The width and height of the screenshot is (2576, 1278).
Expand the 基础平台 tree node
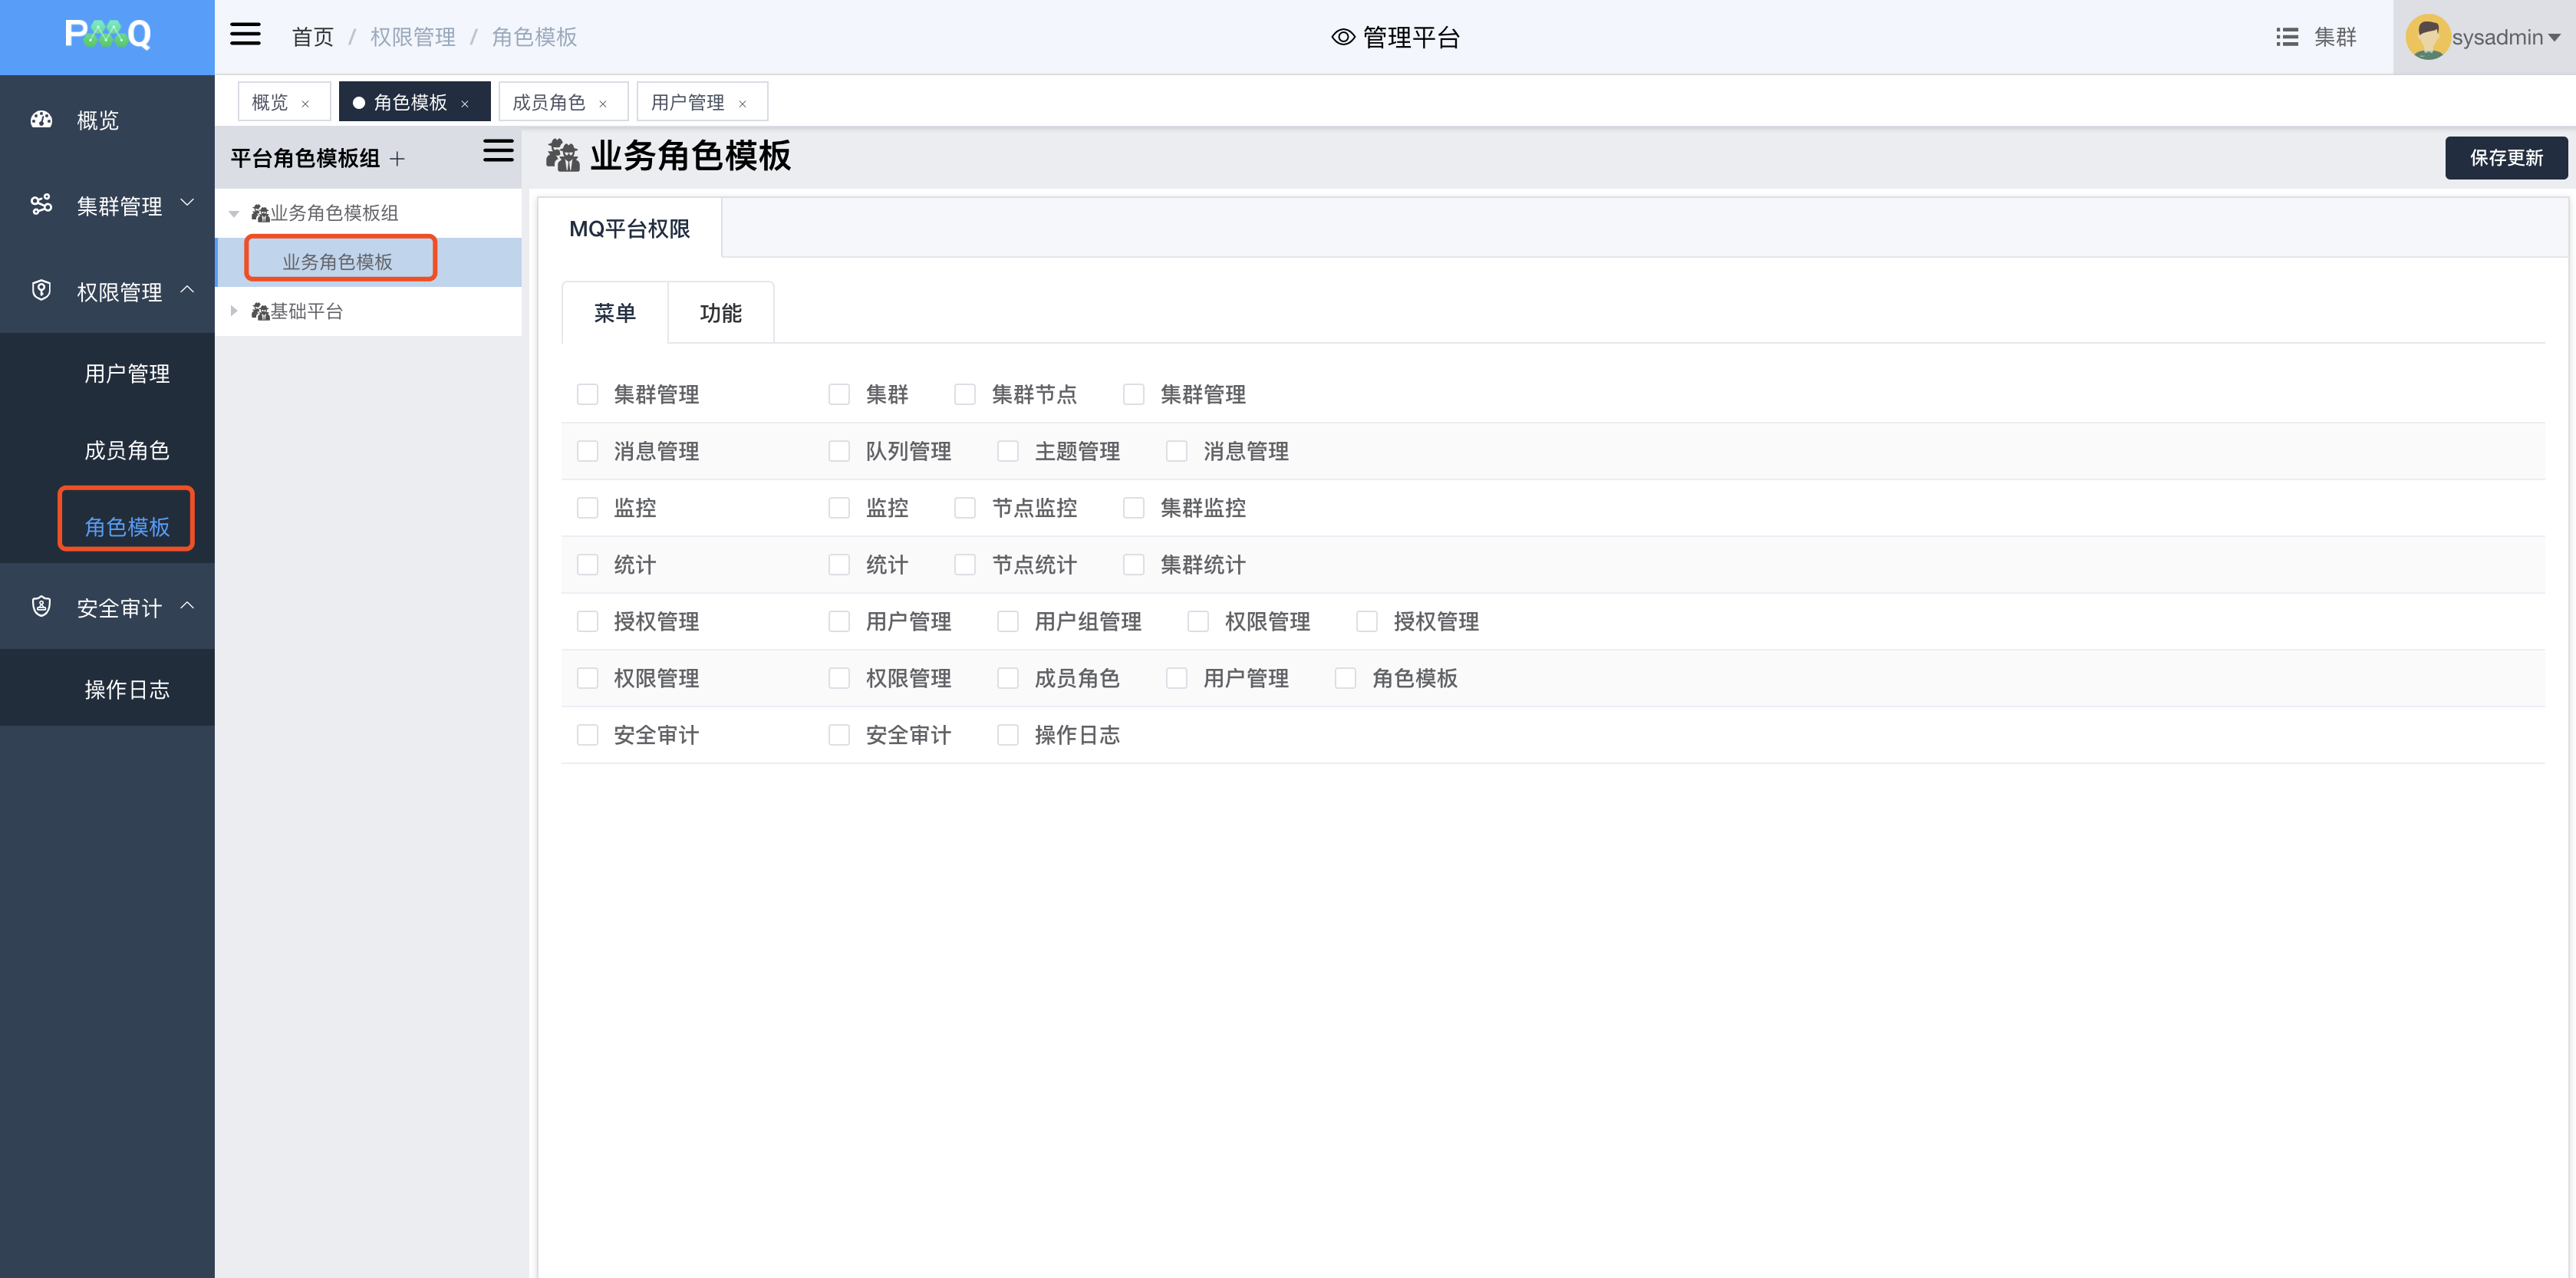click(234, 311)
